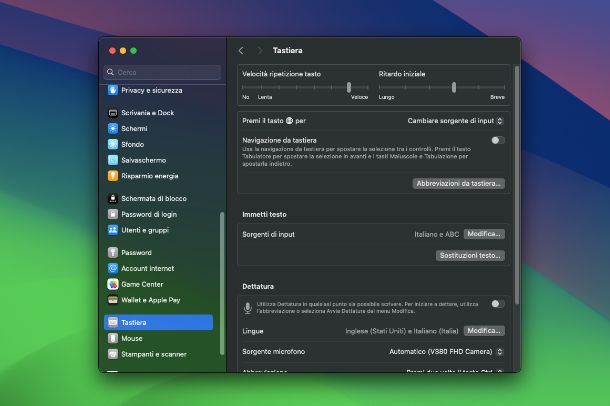Open the Salvaschermo icon
The height and width of the screenshot is (406, 610).
(113, 160)
